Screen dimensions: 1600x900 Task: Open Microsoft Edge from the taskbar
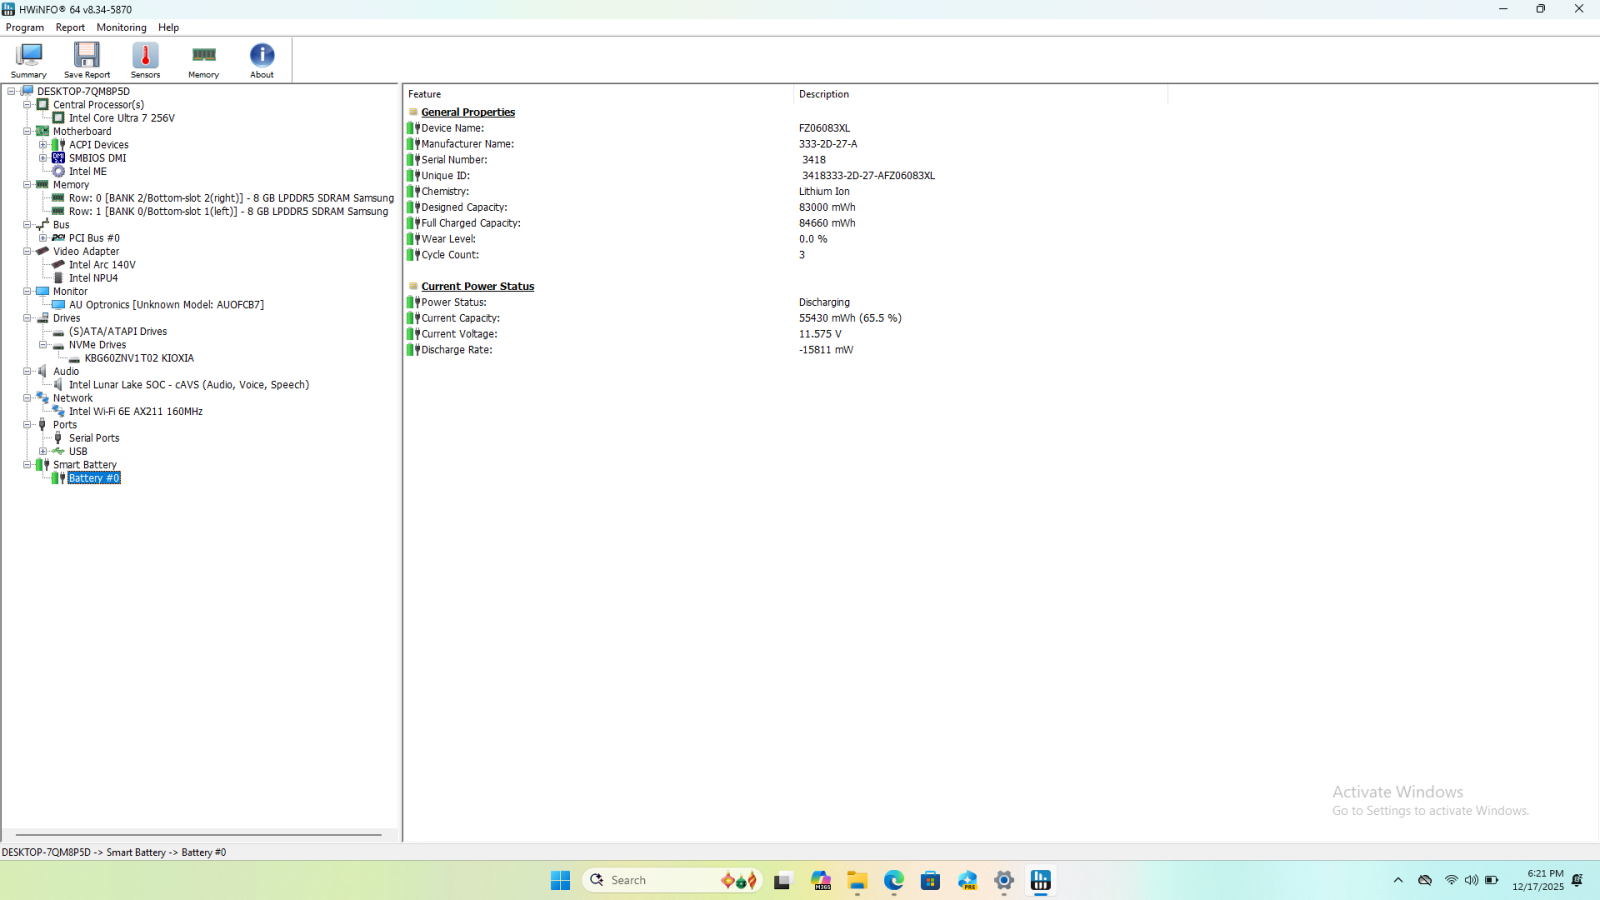[x=893, y=880]
